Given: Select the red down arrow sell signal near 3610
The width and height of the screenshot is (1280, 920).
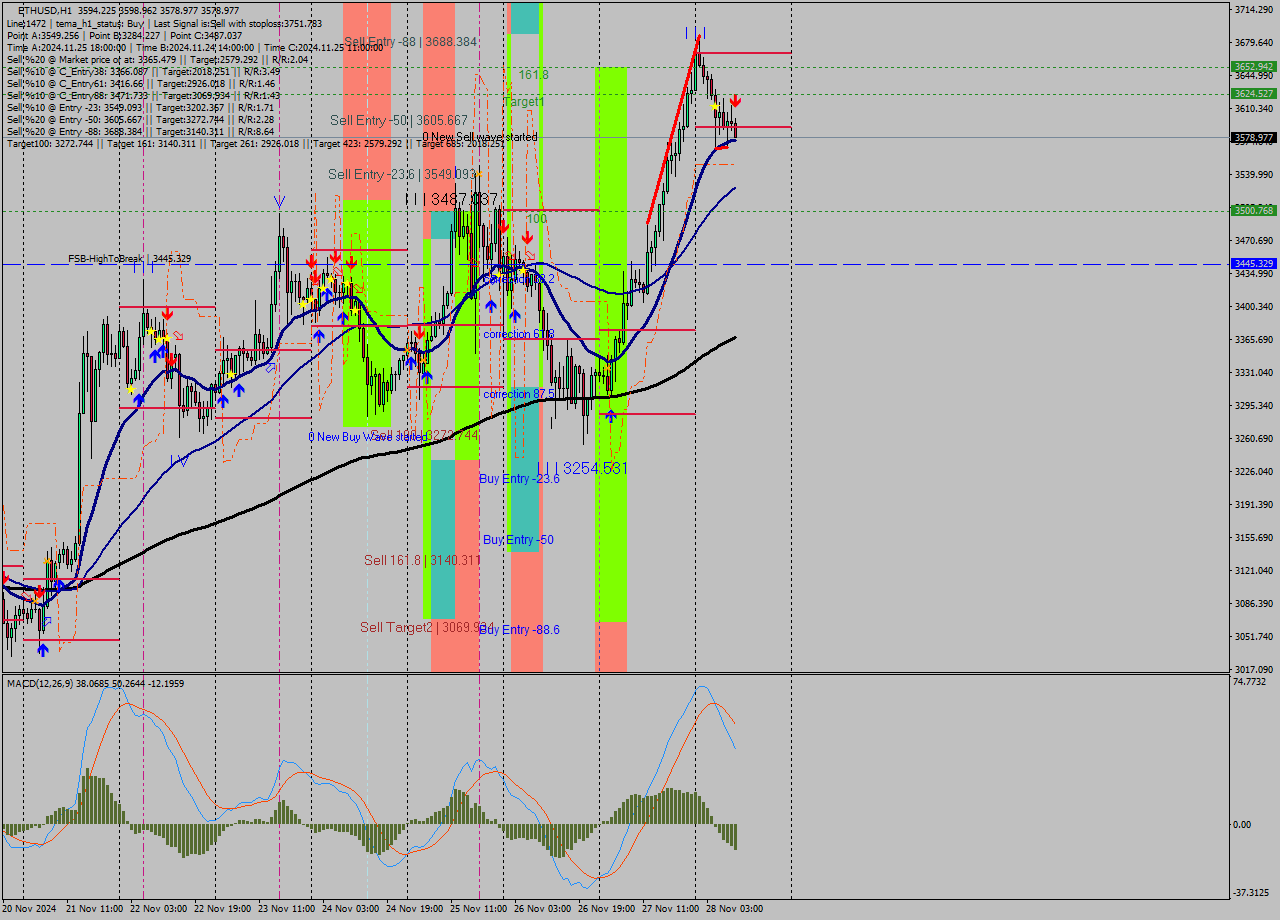Looking at the screenshot, I should (x=735, y=100).
